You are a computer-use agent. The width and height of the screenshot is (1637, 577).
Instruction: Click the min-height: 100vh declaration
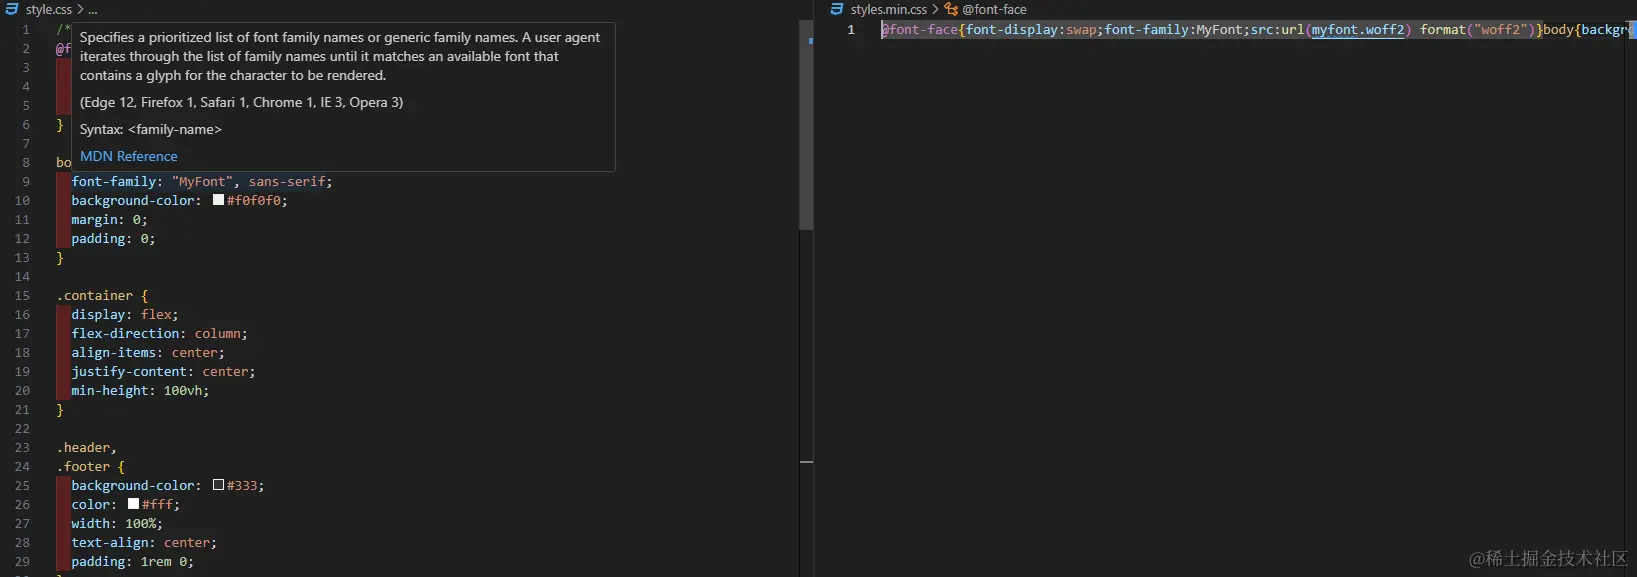pos(140,390)
